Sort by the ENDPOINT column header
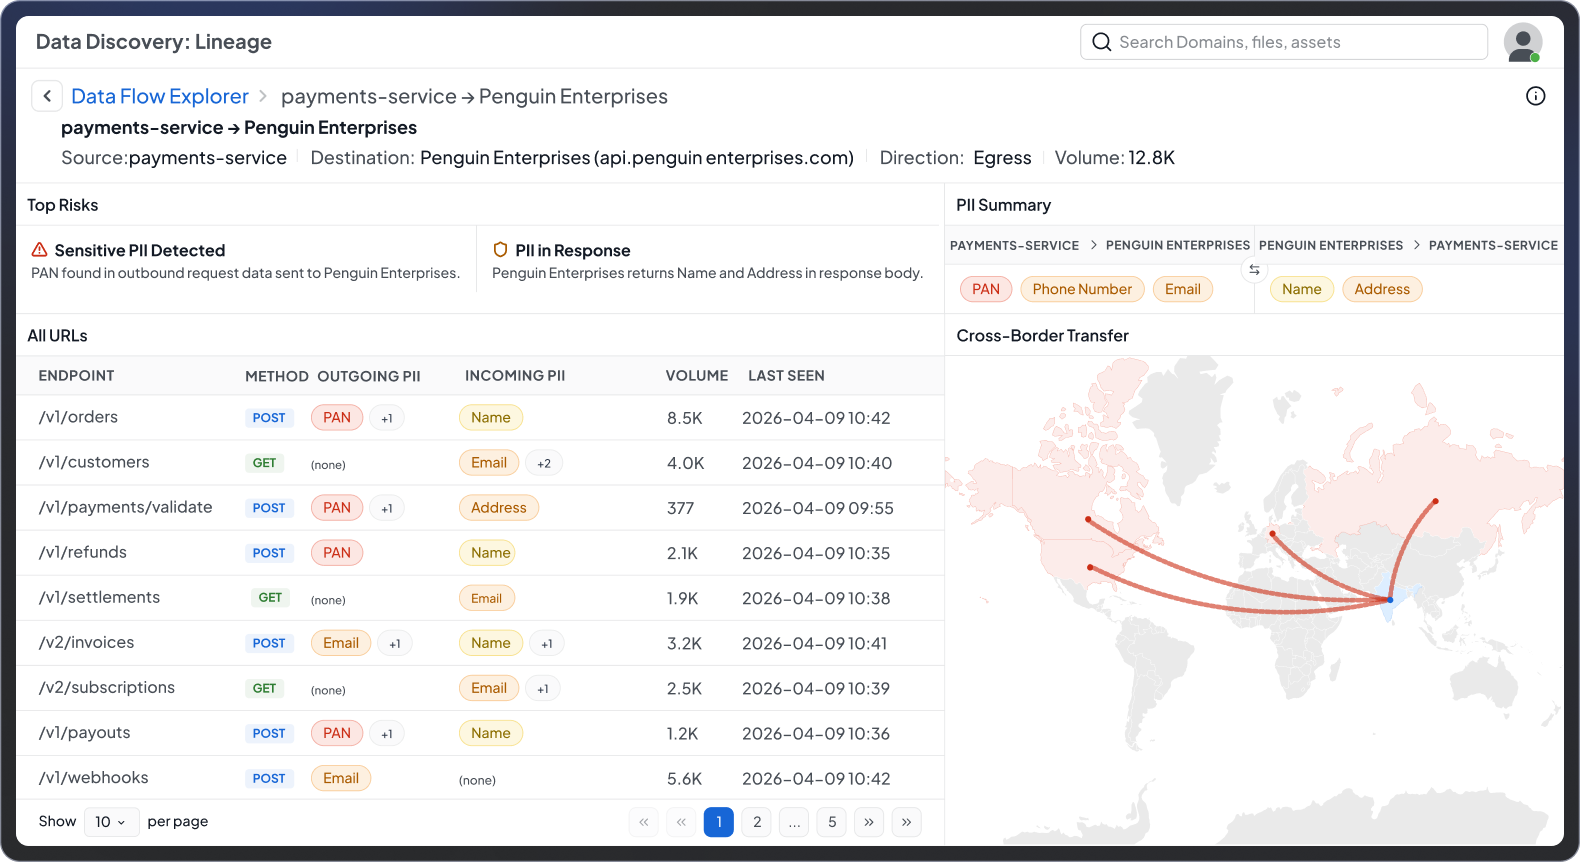The width and height of the screenshot is (1580, 862). pos(76,376)
